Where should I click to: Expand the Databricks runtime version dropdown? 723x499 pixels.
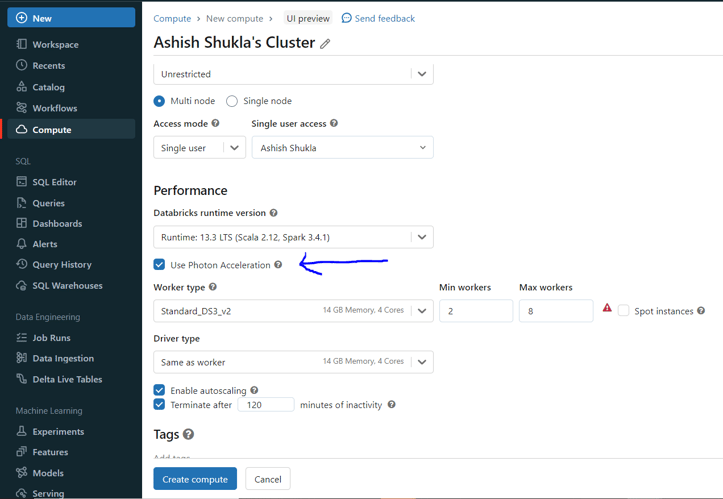(293, 237)
